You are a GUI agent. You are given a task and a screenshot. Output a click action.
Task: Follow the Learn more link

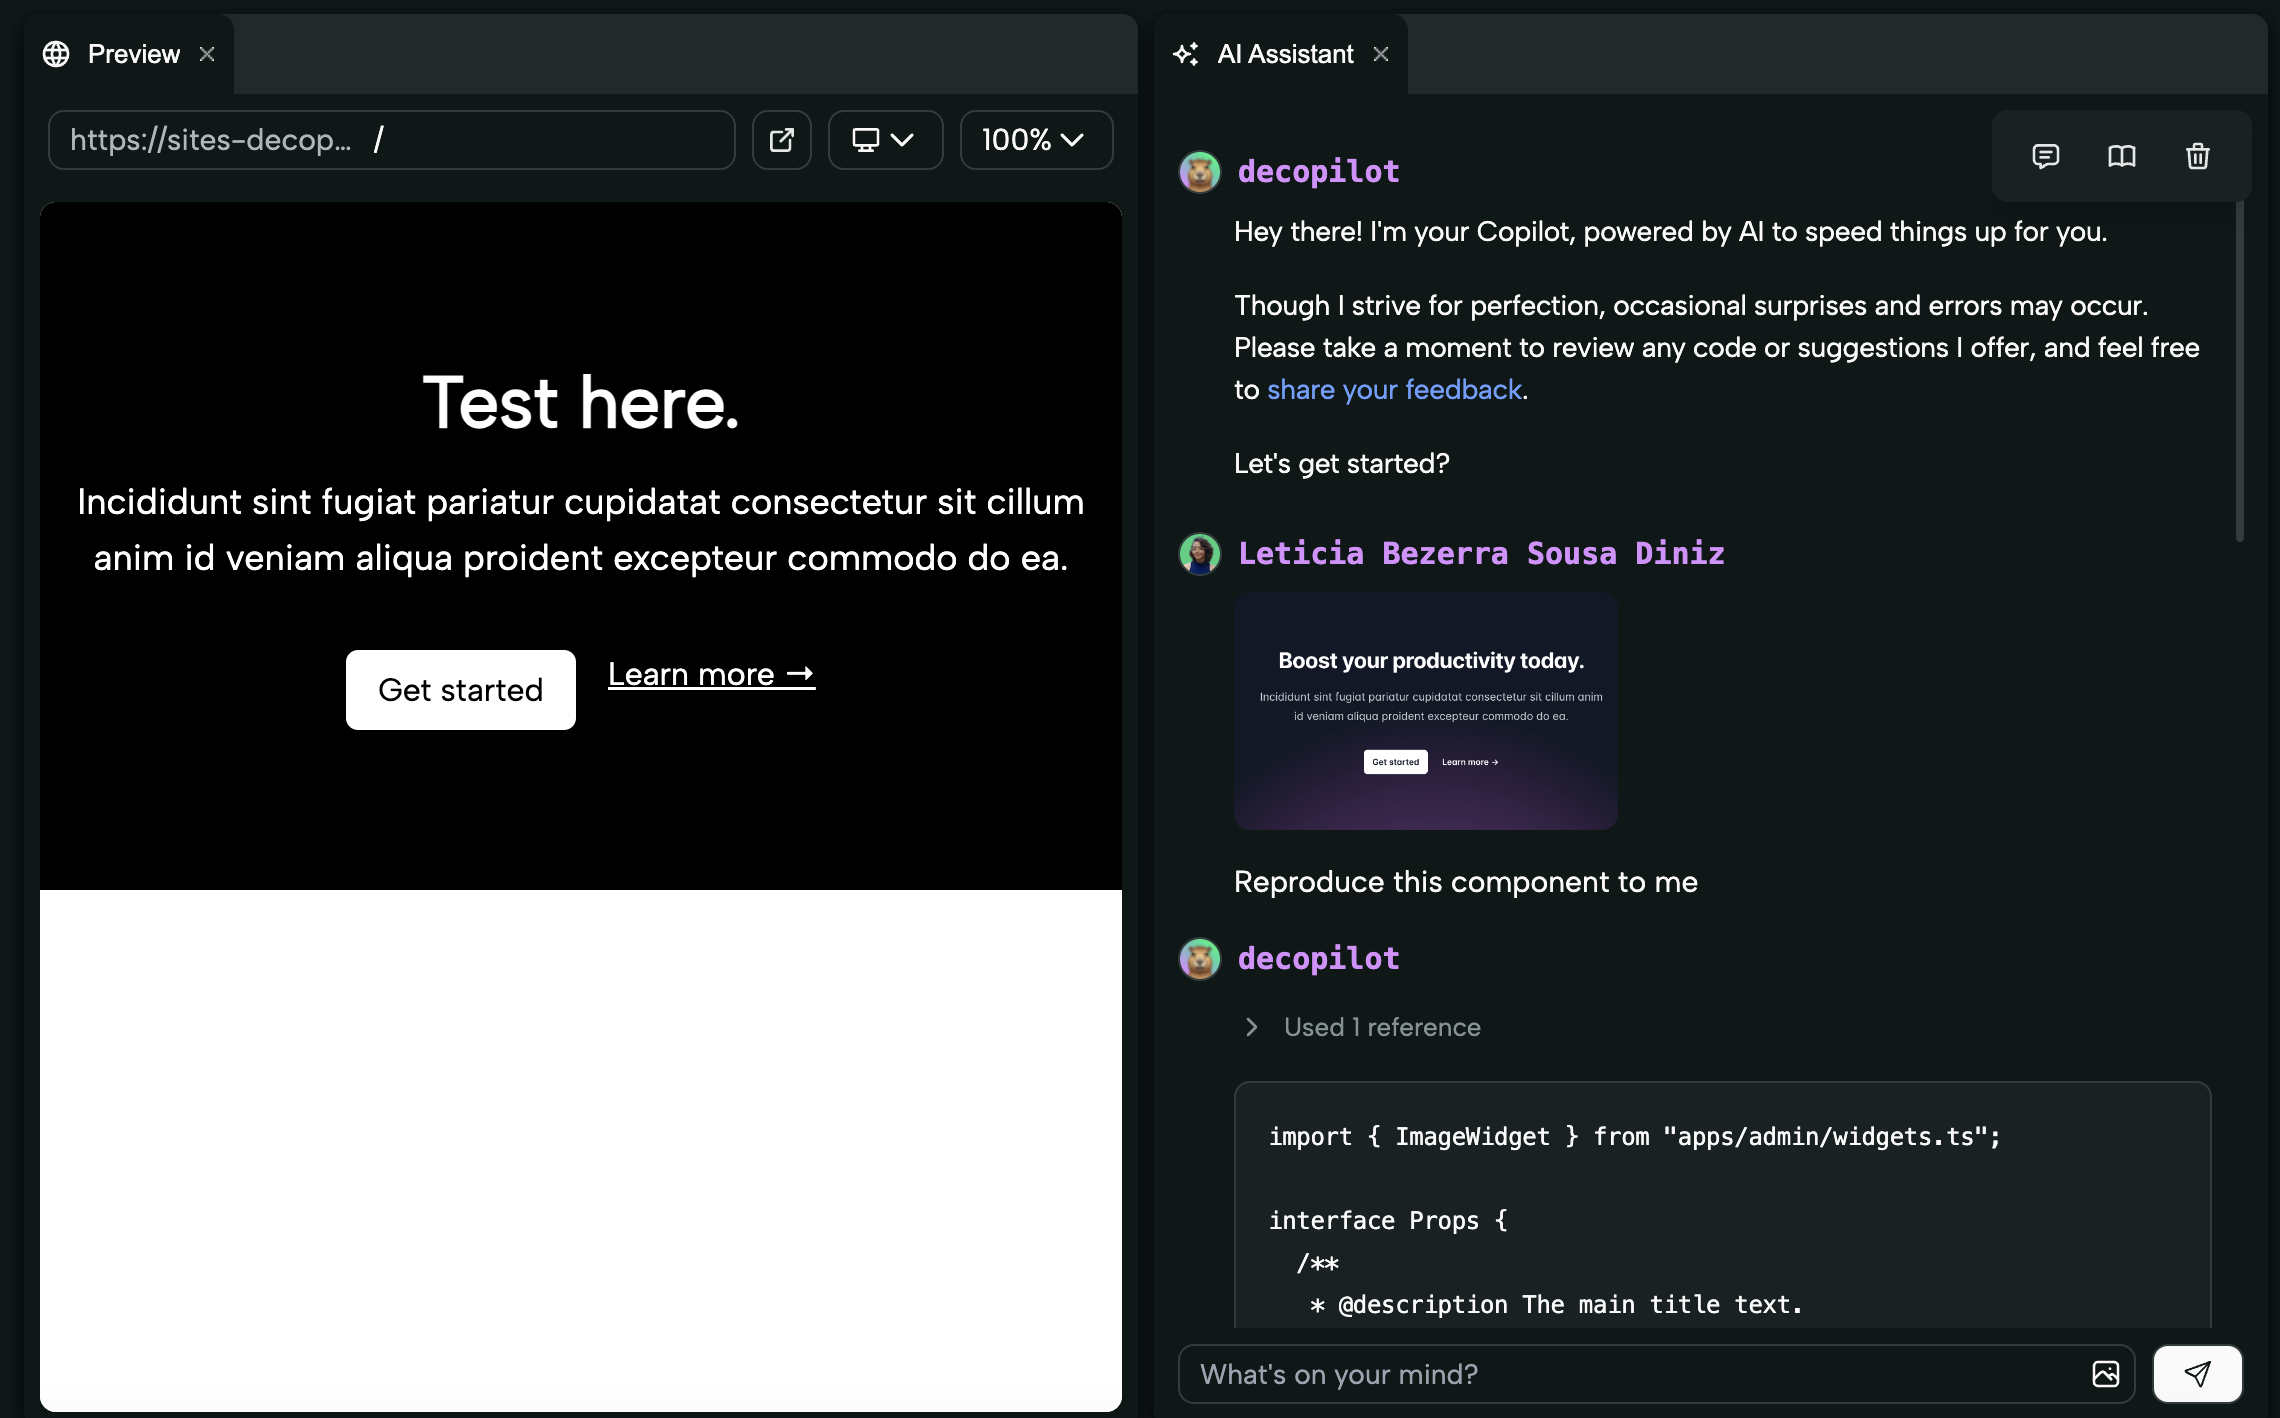tap(710, 675)
